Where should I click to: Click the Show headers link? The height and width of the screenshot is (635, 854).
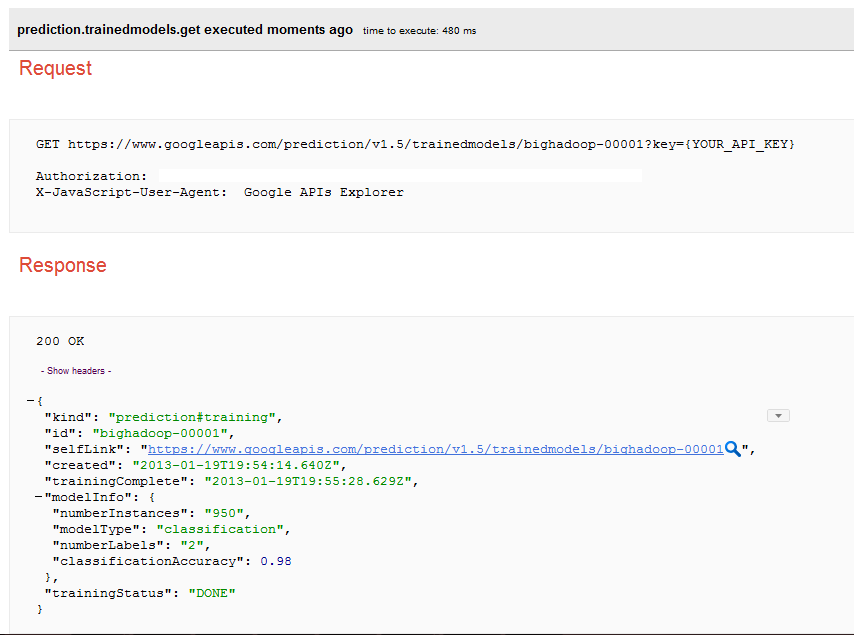pos(76,371)
